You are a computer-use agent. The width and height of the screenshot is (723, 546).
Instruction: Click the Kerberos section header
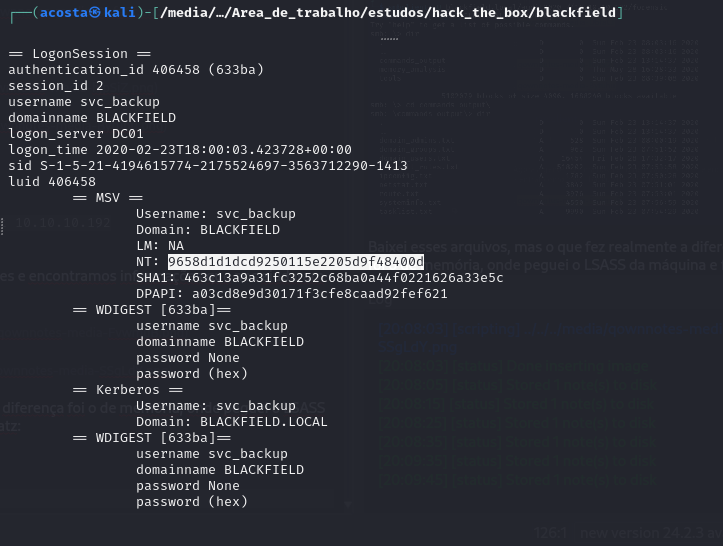[x=128, y=390]
